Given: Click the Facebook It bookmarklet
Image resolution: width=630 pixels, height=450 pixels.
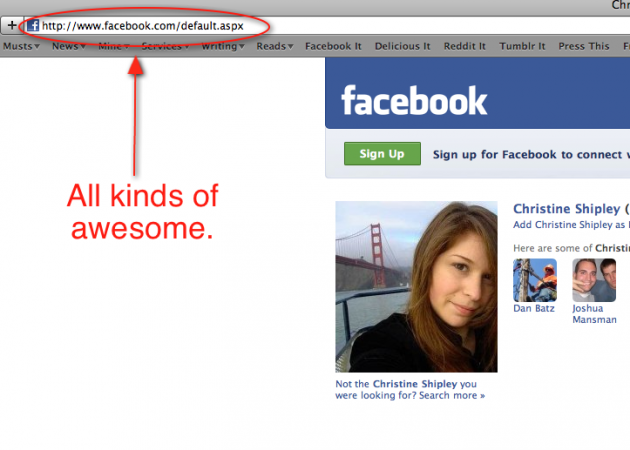Looking at the screenshot, I should pos(333,46).
